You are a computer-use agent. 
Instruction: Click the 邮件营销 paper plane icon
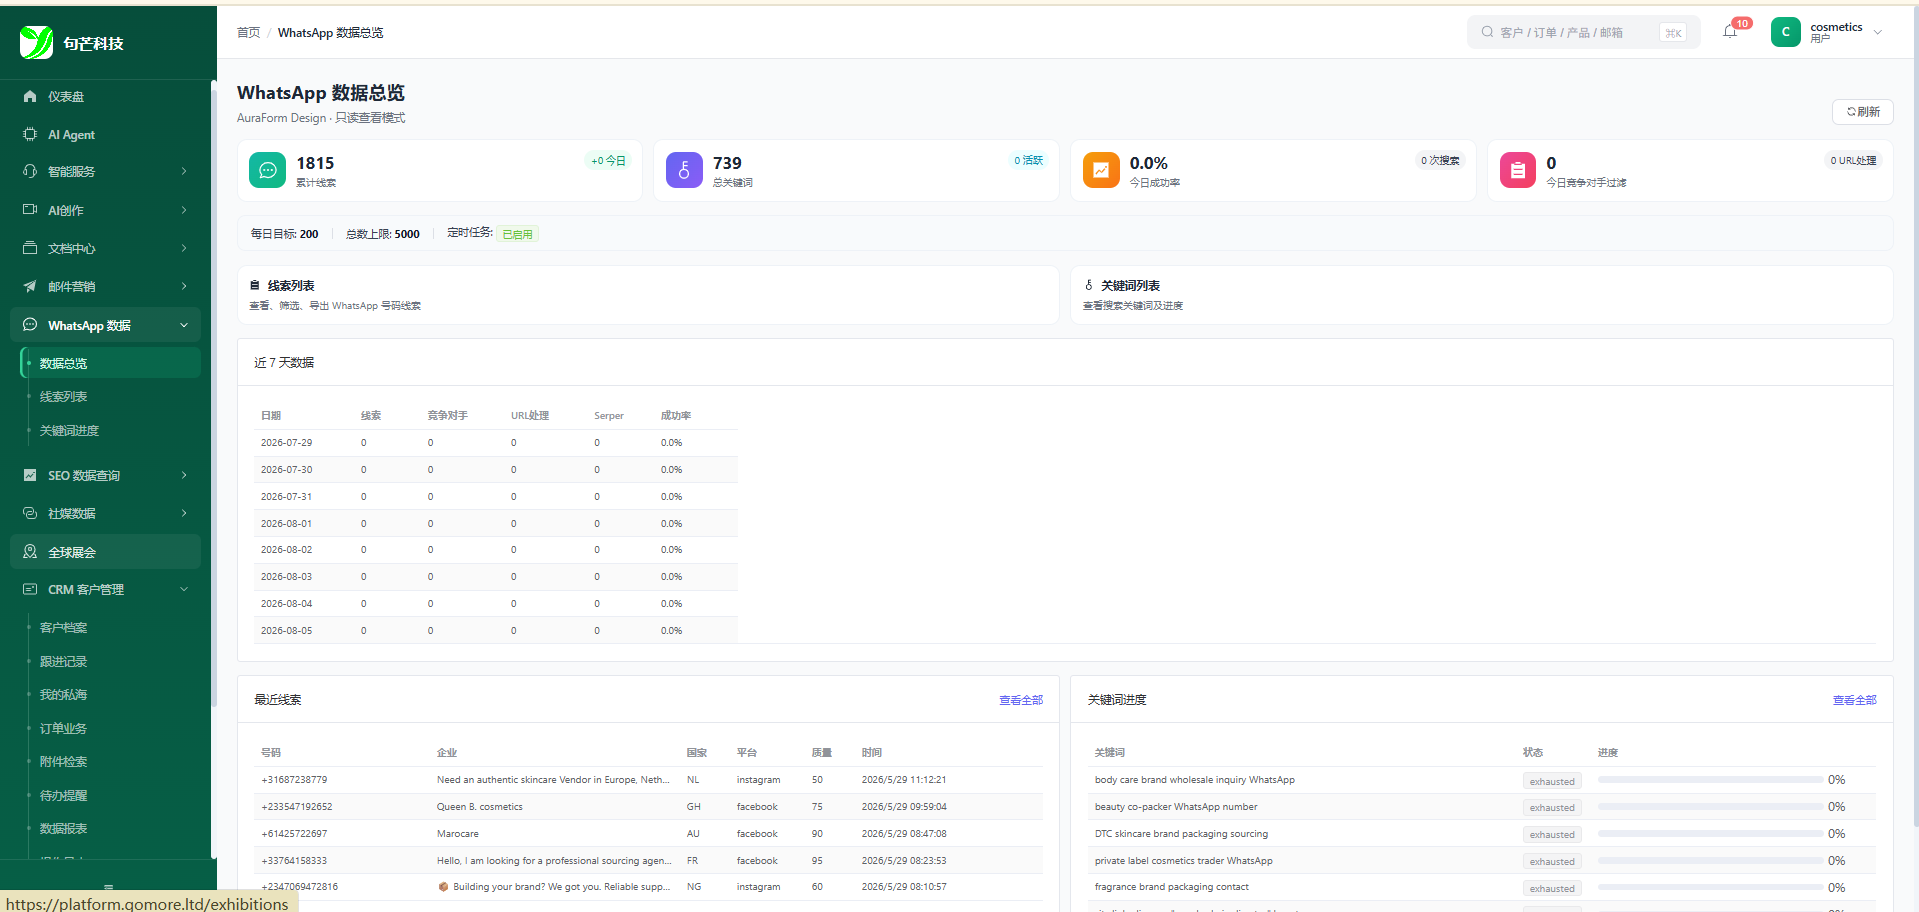pos(30,286)
